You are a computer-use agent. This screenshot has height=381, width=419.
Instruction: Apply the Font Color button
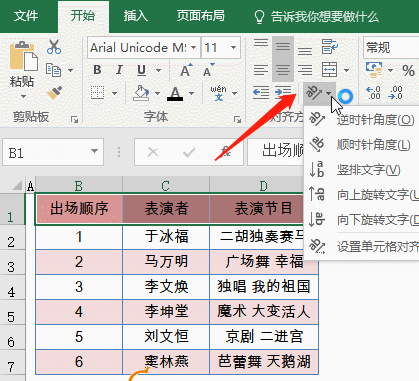coord(175,93)
